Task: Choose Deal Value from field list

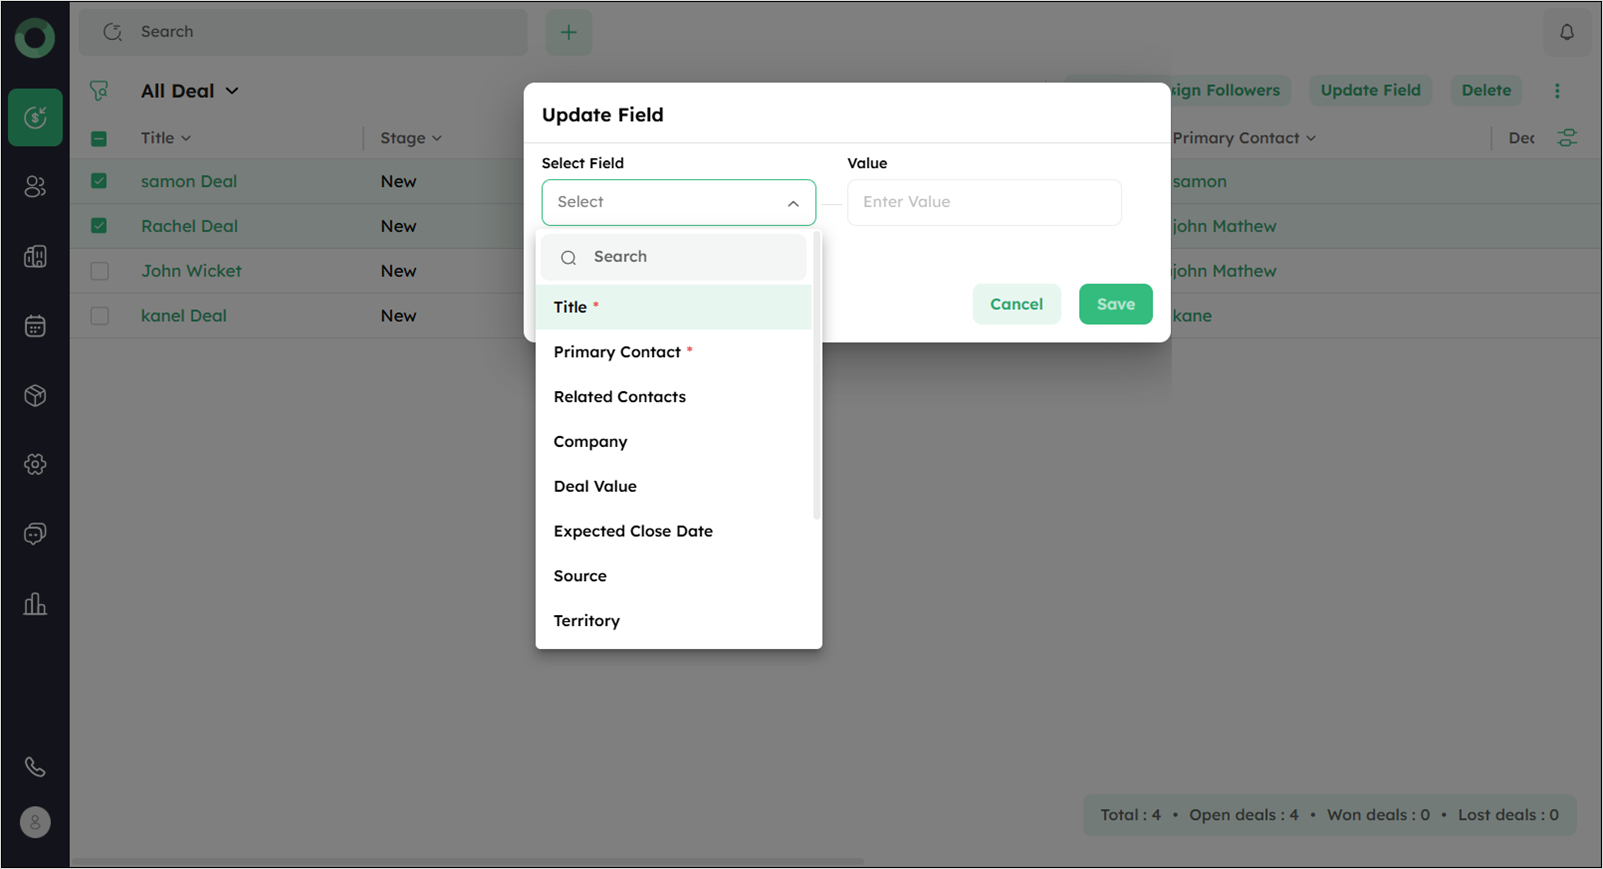Action: point(595,487)
